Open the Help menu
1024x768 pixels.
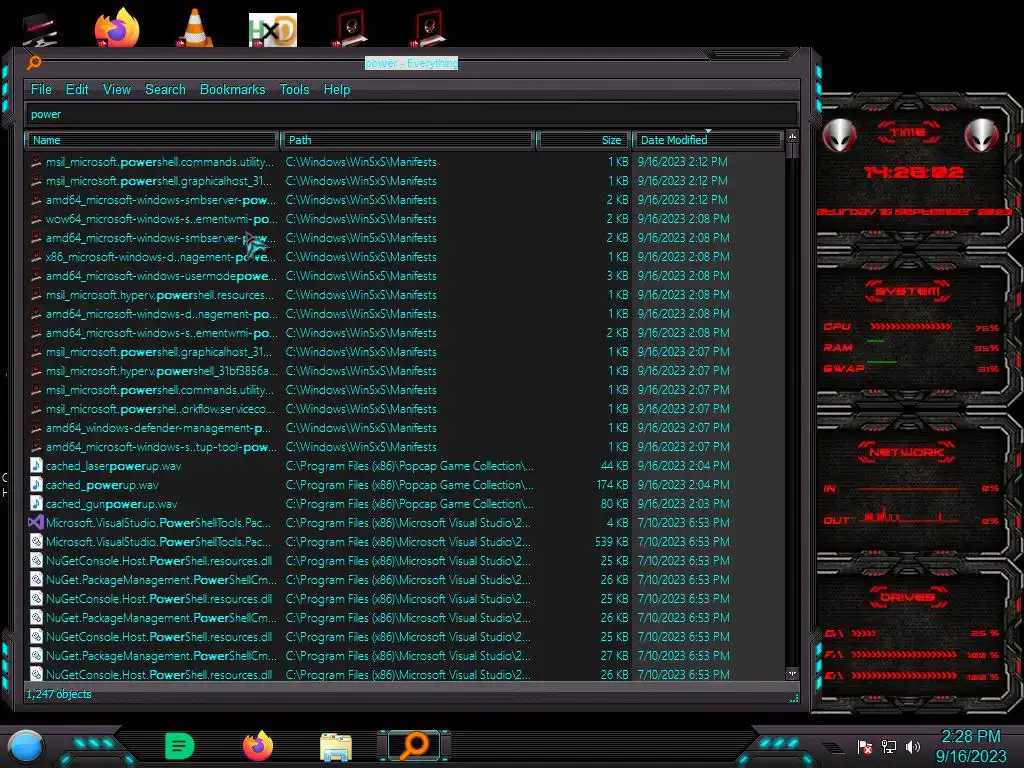coord(337,89)
